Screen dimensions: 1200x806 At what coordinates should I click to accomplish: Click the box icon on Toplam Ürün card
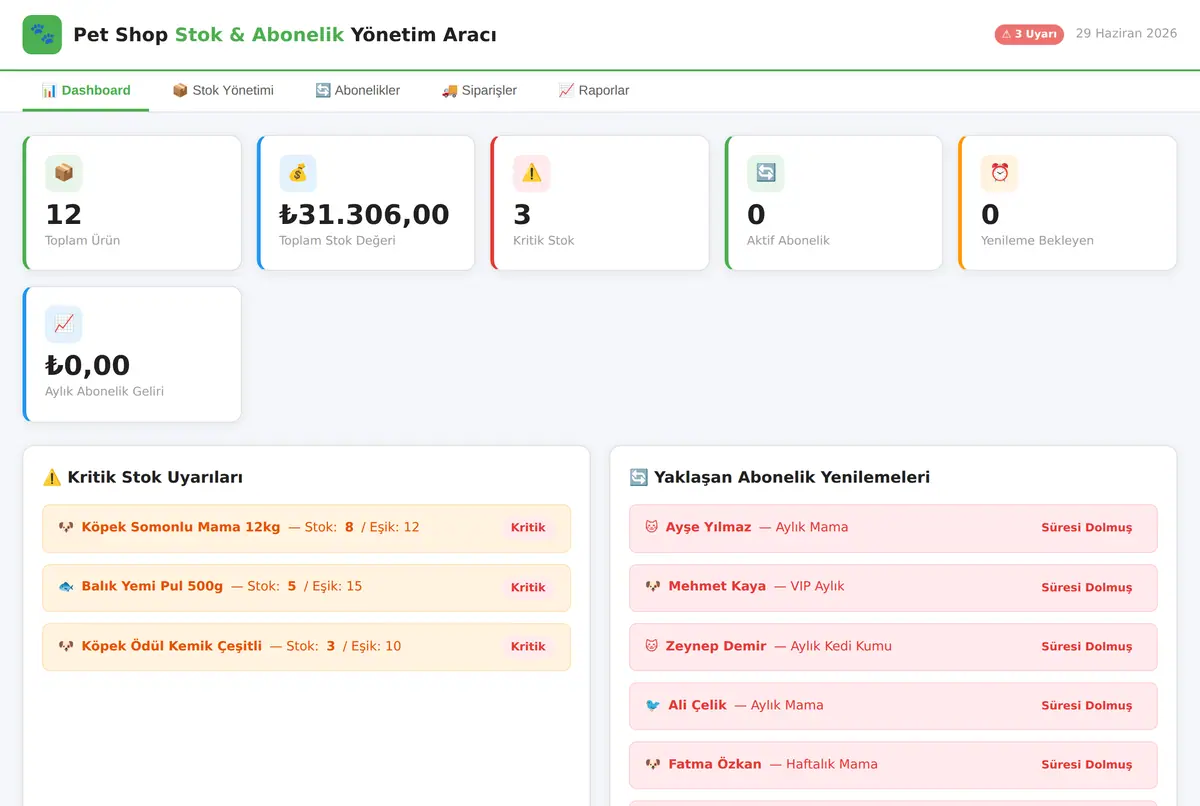click(x=64, y=173)
